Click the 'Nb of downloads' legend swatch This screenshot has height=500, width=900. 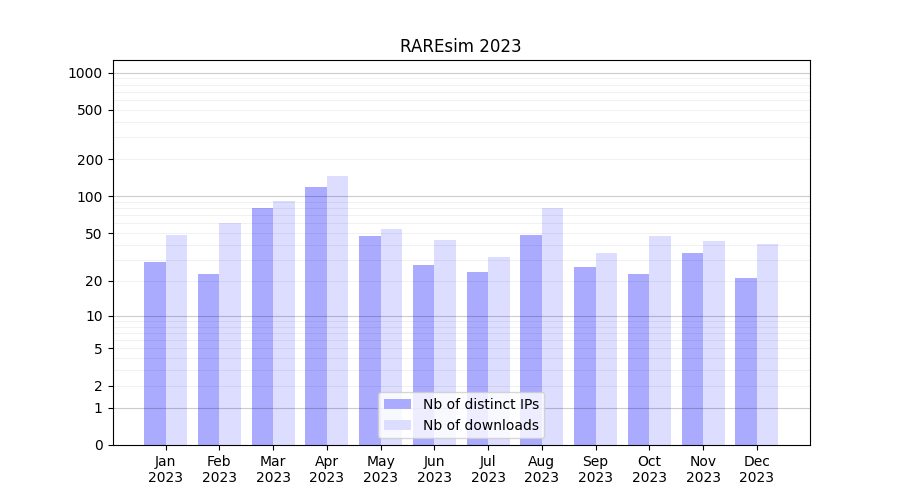coord(397,425)
